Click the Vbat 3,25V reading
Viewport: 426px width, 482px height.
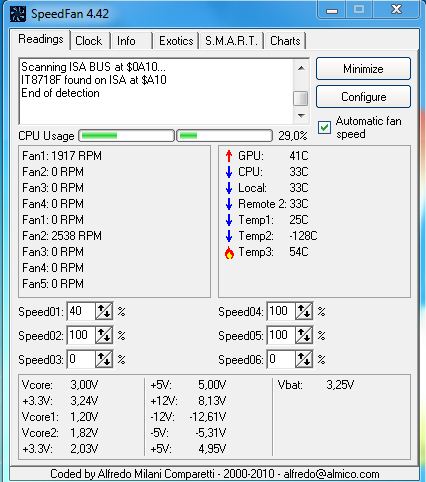point(316,385)
